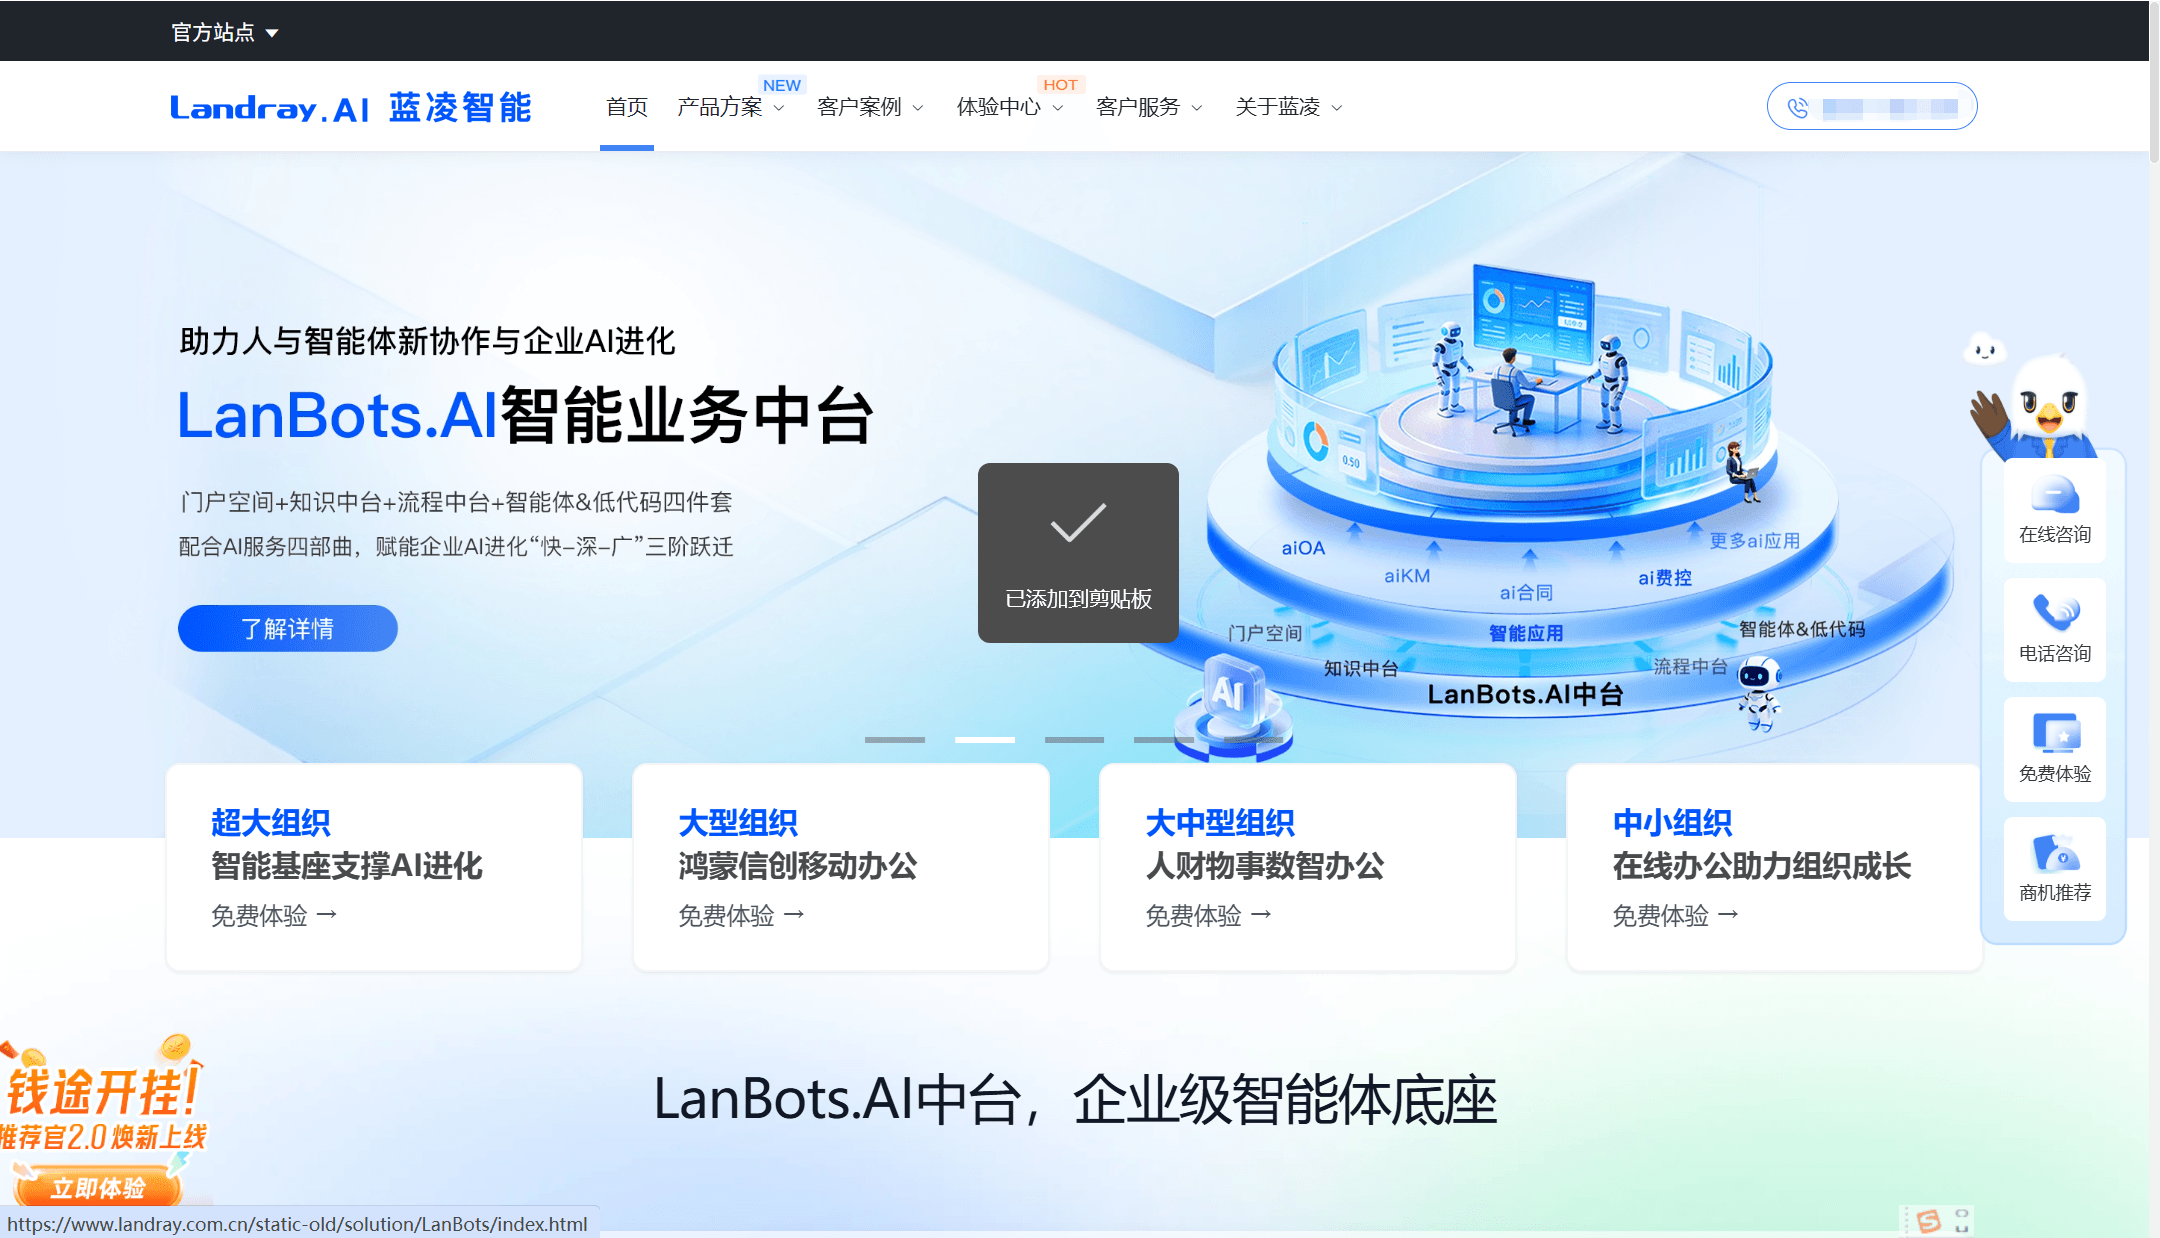This screenshot has height=1238, width=2160.
Task: Click the aiOA label in the illustration
Action: tap(1303, 548)
